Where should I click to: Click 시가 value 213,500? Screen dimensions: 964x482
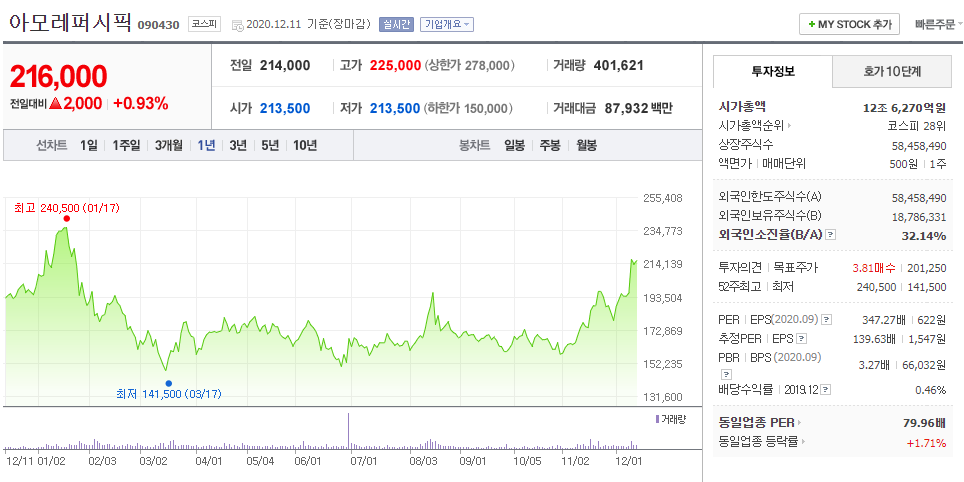(x=285, y=109)
